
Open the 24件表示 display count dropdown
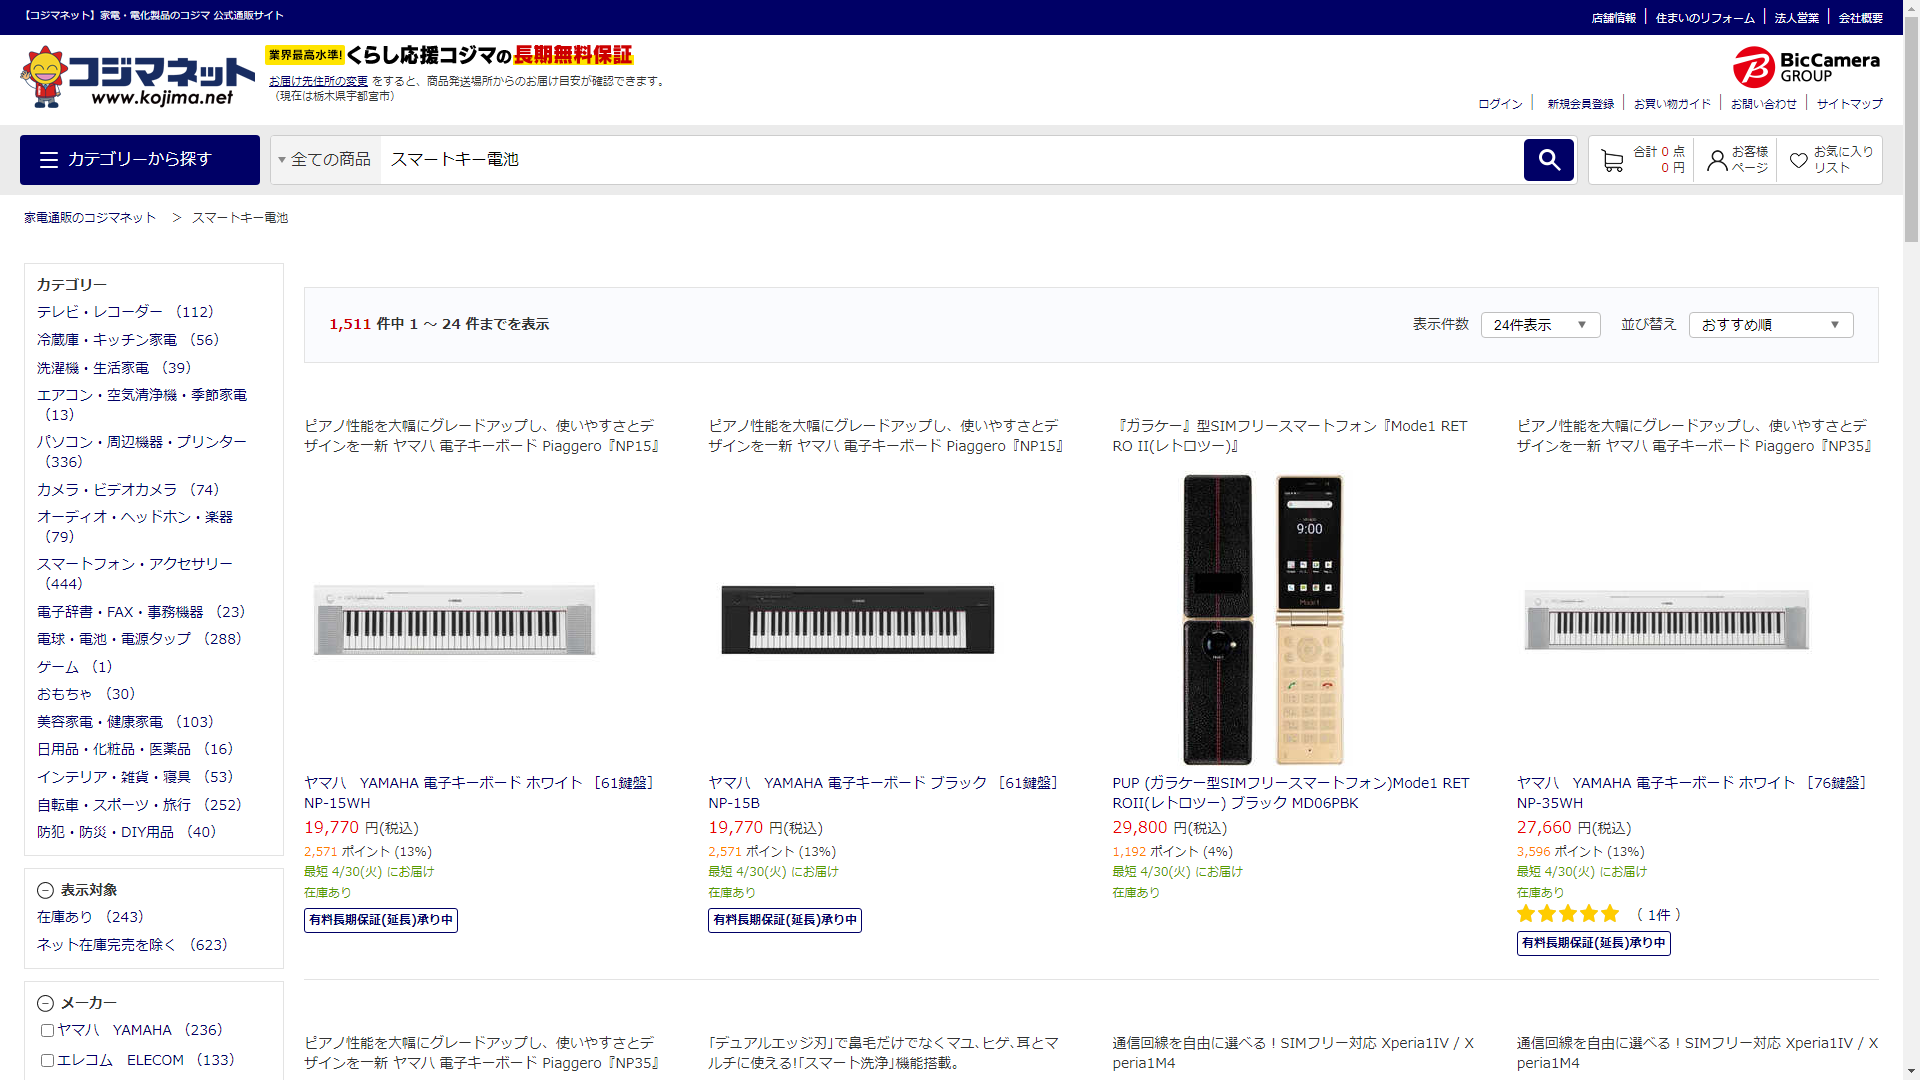tap(1540, 325)
